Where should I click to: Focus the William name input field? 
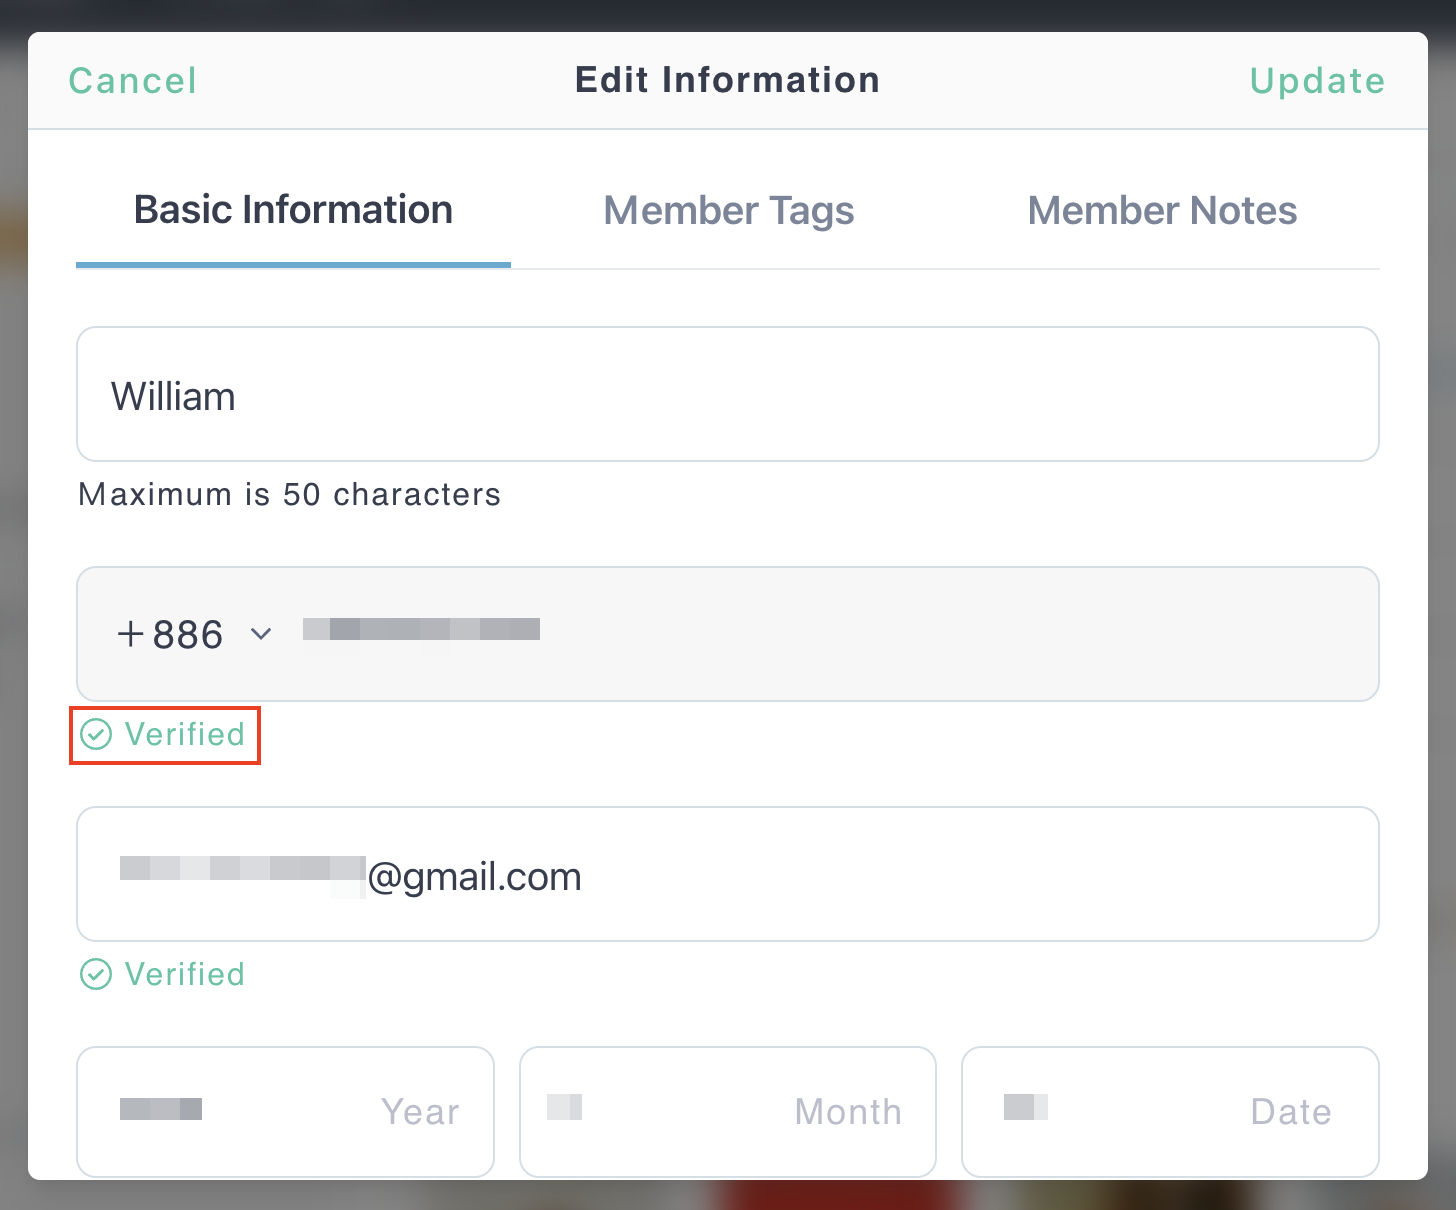(x=728, y=394)
